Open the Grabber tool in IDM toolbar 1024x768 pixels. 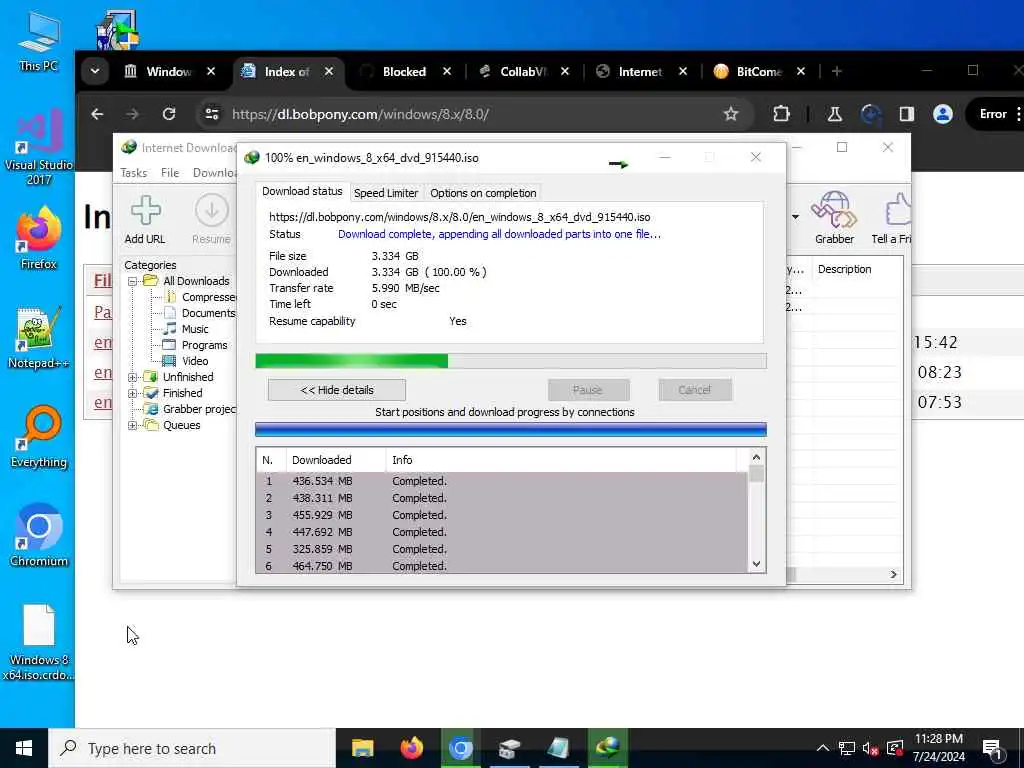tap(834, 218)
